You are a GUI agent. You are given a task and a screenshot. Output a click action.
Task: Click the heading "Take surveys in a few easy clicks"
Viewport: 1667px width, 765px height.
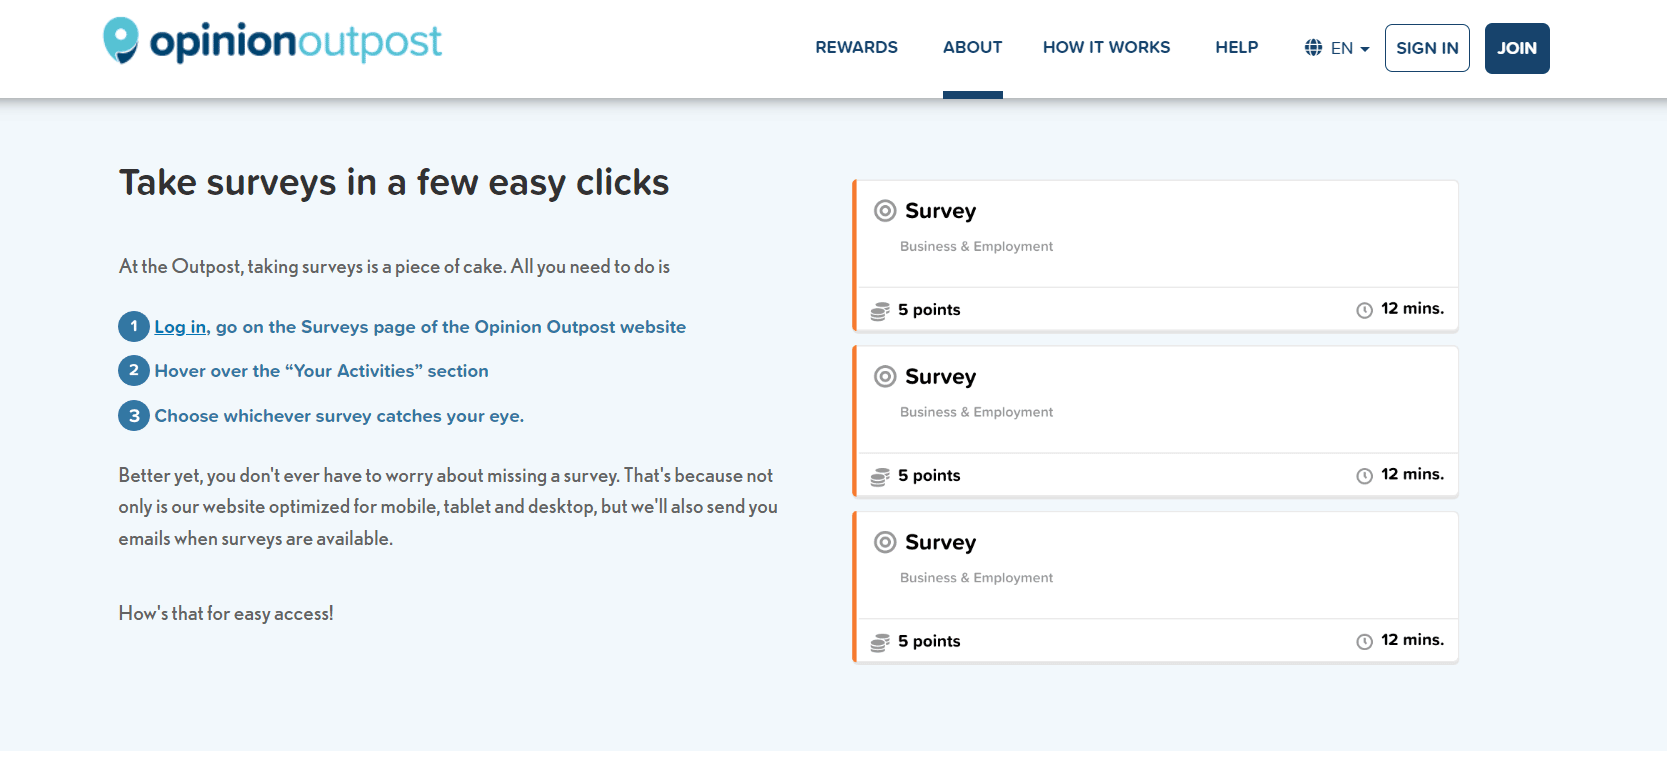click(394, 183)
